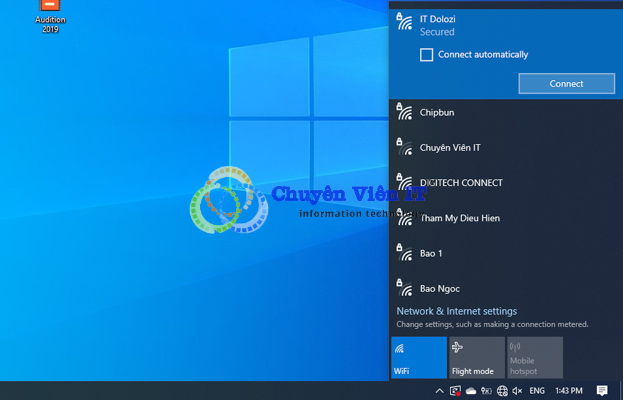This screenshot has height=400, width=623.
Task: Click the Bao 1 Wi-Fi signal icon
Action: coord(404,253)
